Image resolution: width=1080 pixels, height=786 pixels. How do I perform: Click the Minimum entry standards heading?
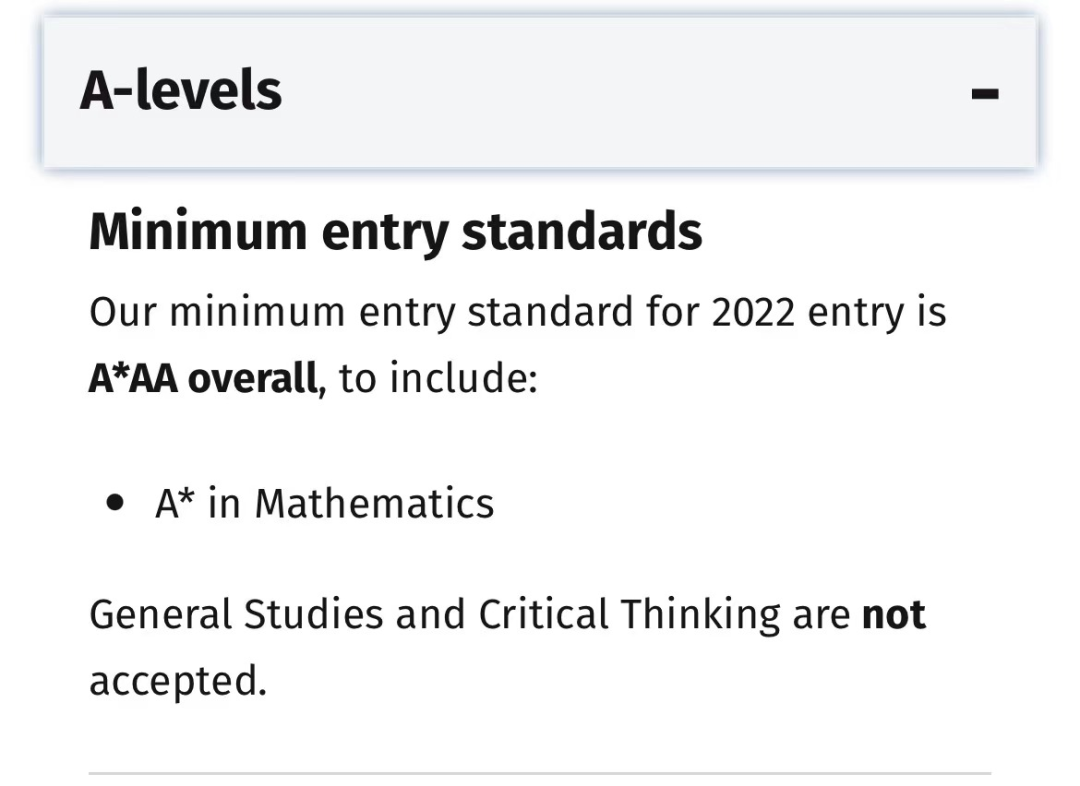(x=395, y=232)
